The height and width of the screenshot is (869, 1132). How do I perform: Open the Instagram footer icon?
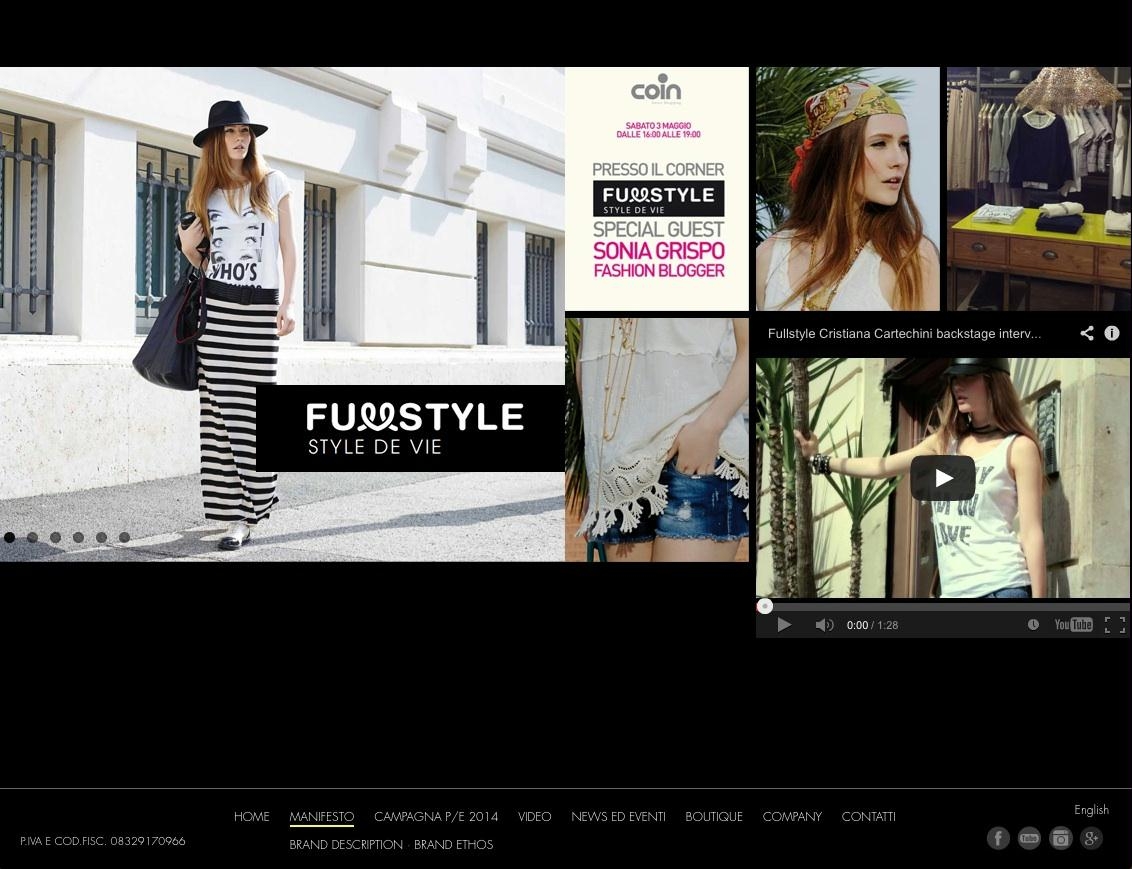(1060, 838)
